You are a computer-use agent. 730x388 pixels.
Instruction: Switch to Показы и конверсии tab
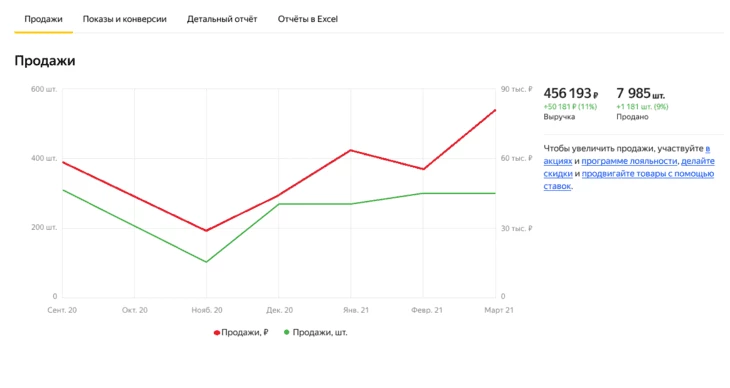pos(124,19)
